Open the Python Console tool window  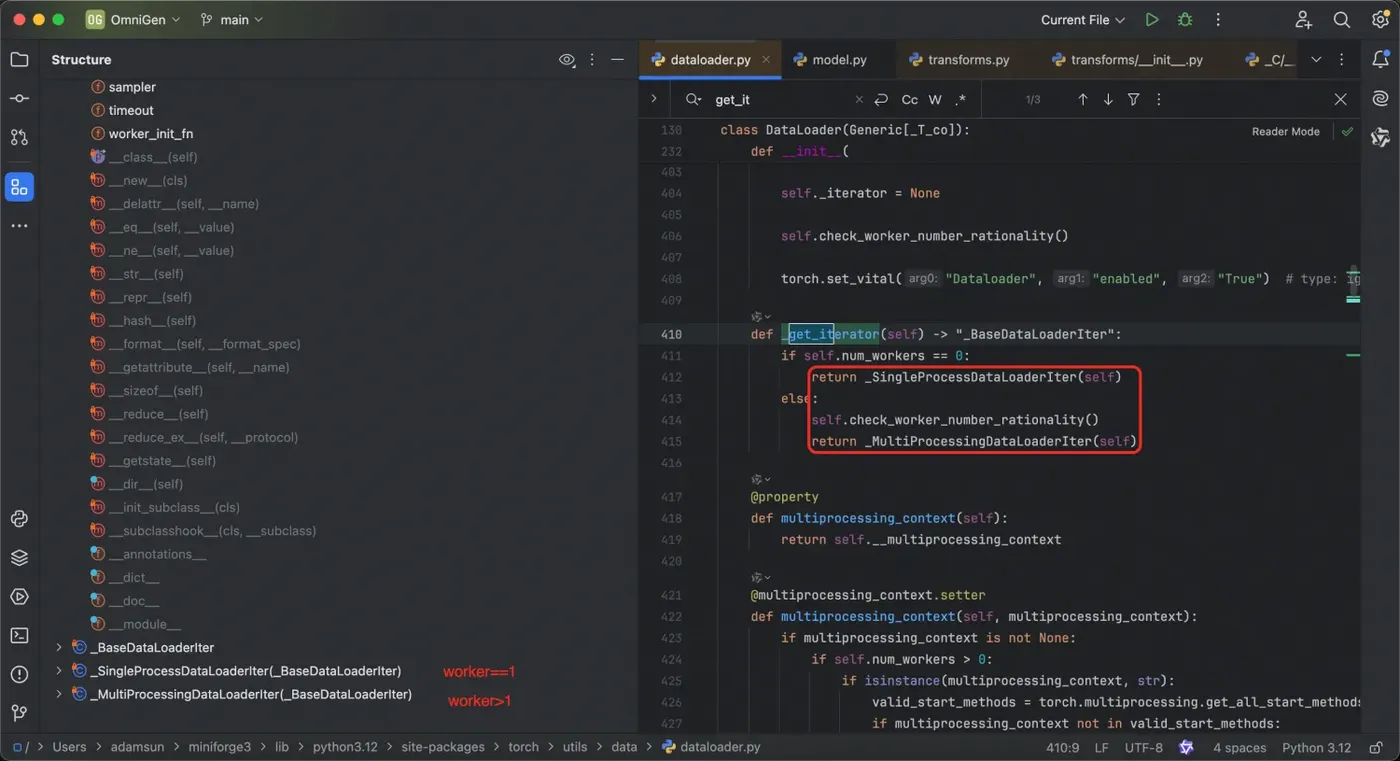[x=19, y=519]
